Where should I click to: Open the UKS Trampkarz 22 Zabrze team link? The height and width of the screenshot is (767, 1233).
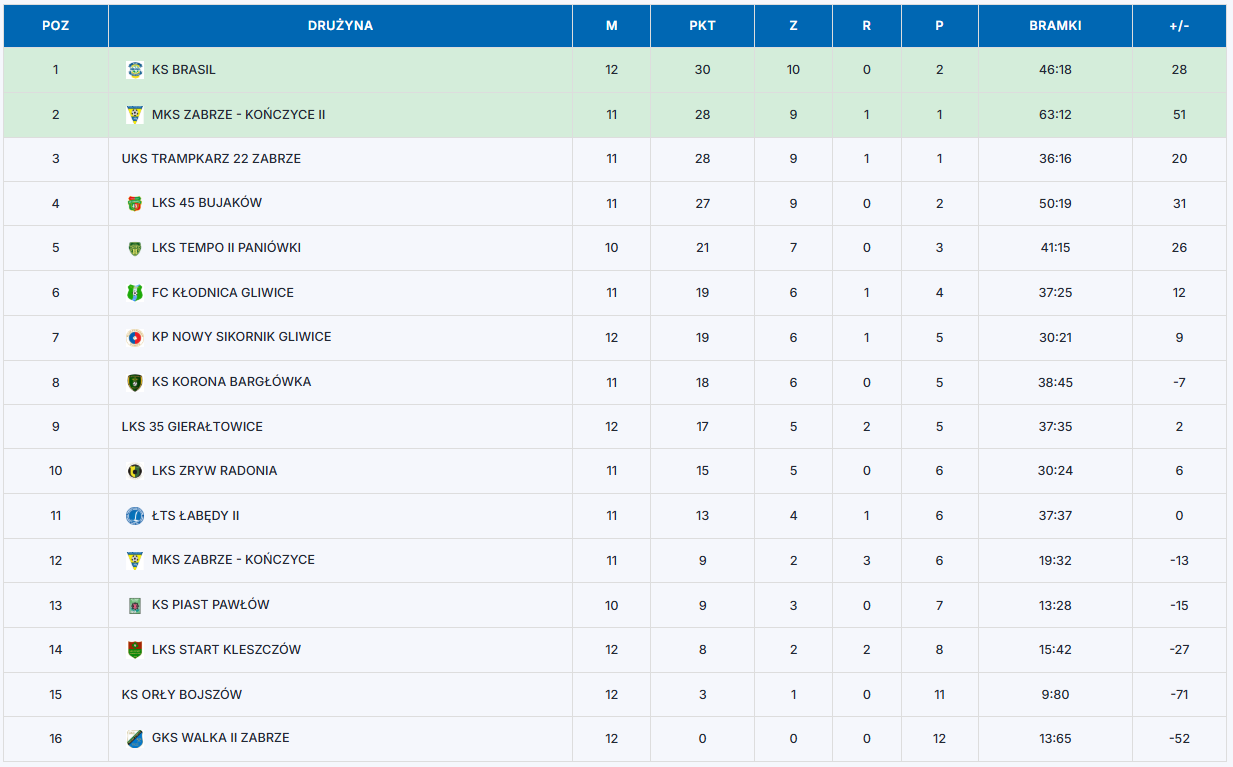pyautogui.click(x=211, y=159)
